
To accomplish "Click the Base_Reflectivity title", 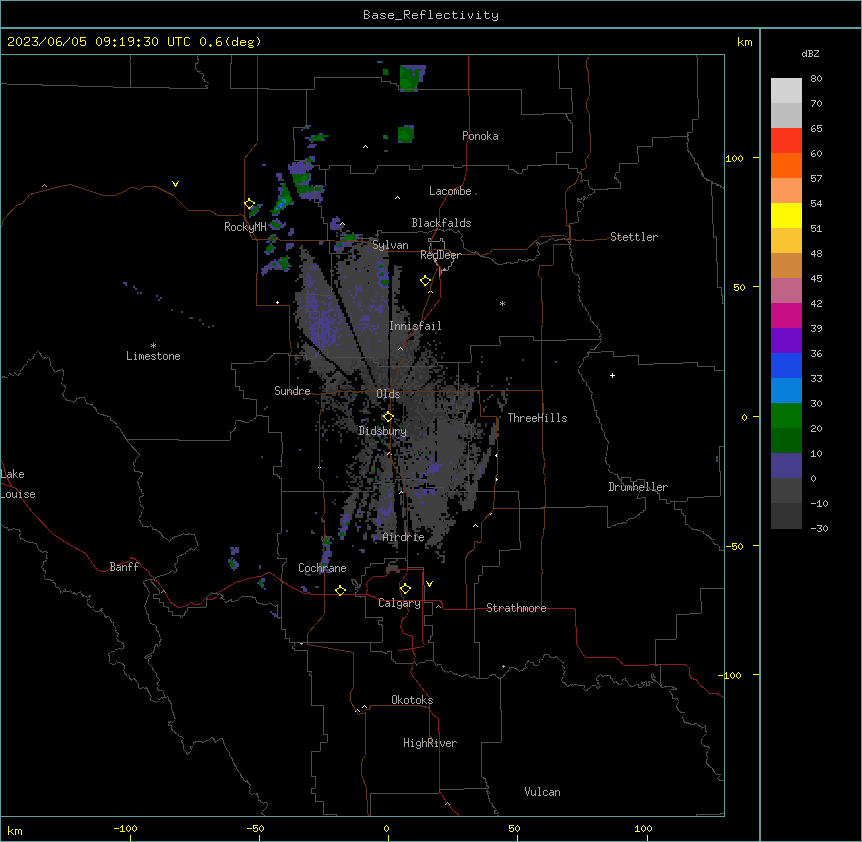I will coord(431,15).
